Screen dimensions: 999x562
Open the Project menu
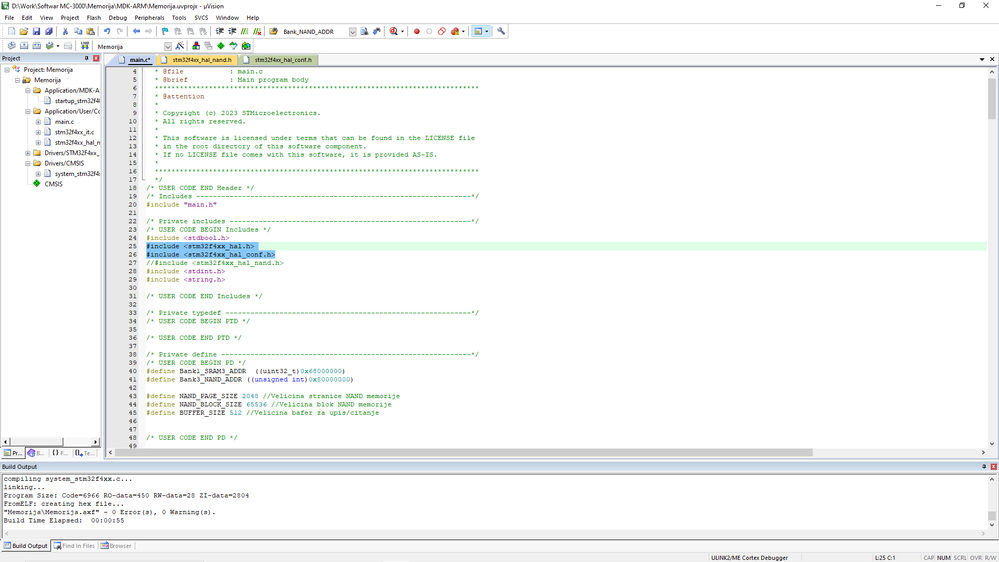69,18
